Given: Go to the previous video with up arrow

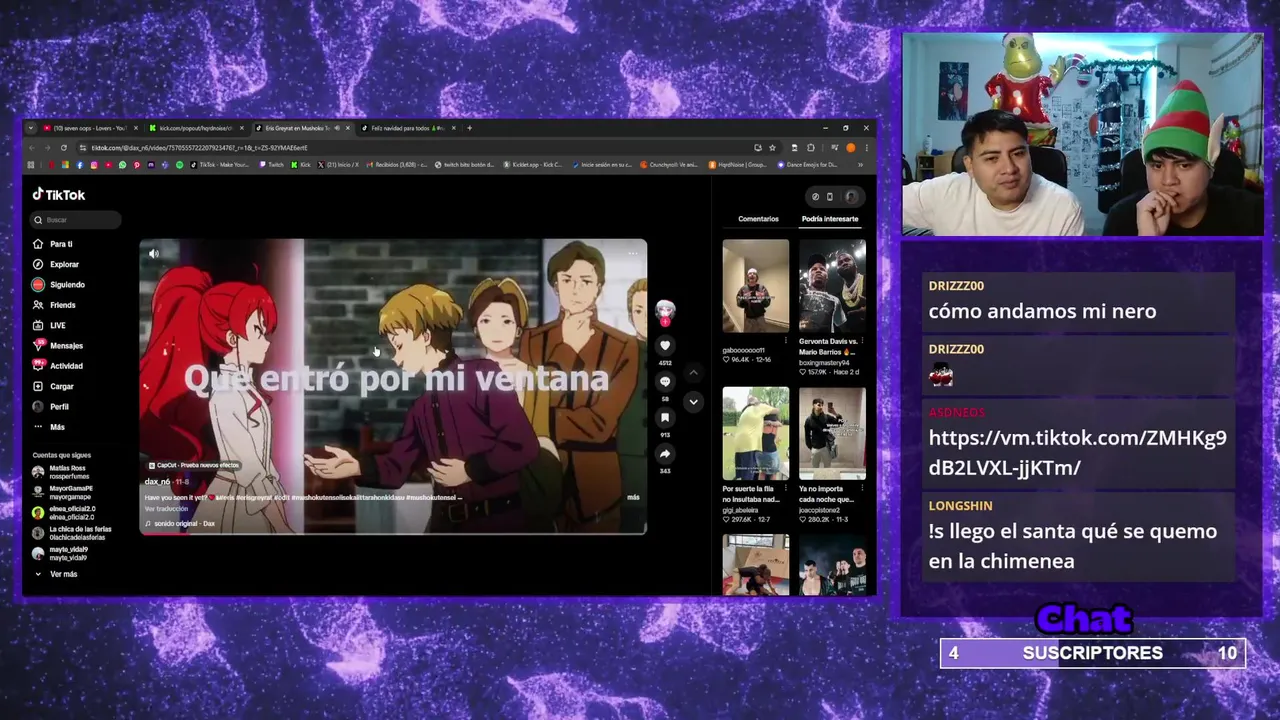Looking at the screenshot, I should [693, 372].
